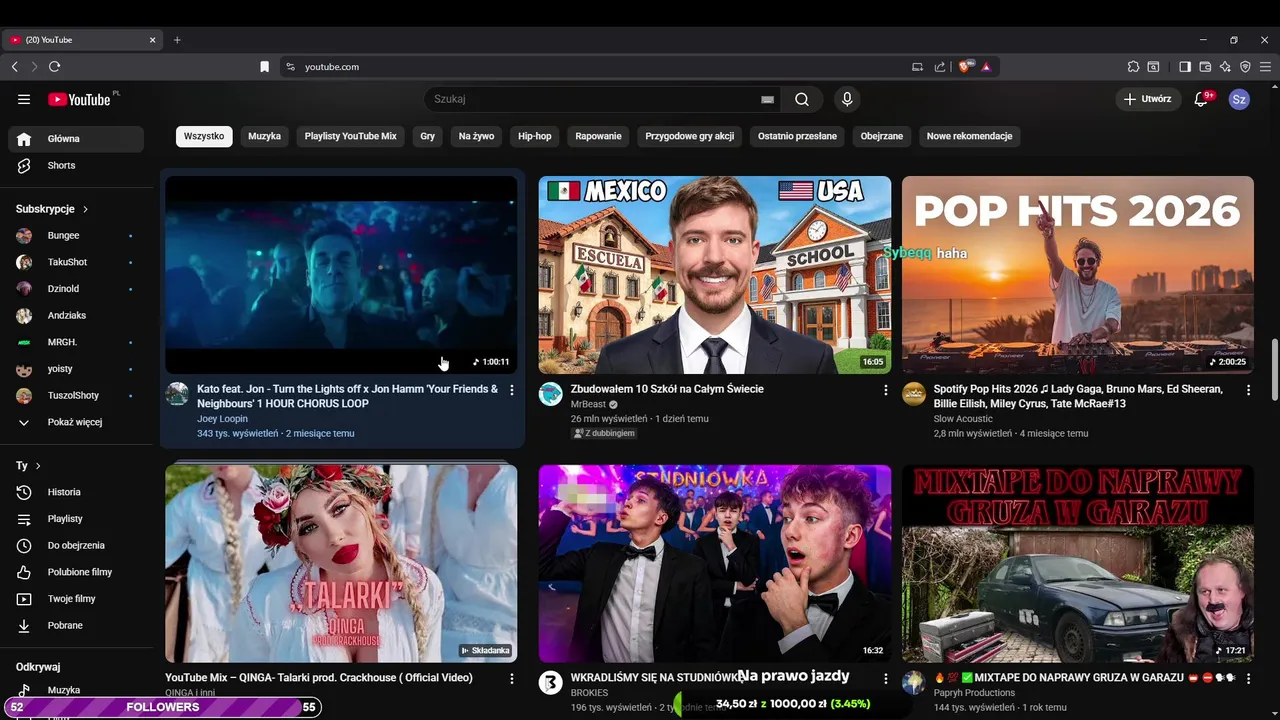Open Polubione filmy in sidebar
The width and height of the screenshot is (1280, 720).
point(76,572)
